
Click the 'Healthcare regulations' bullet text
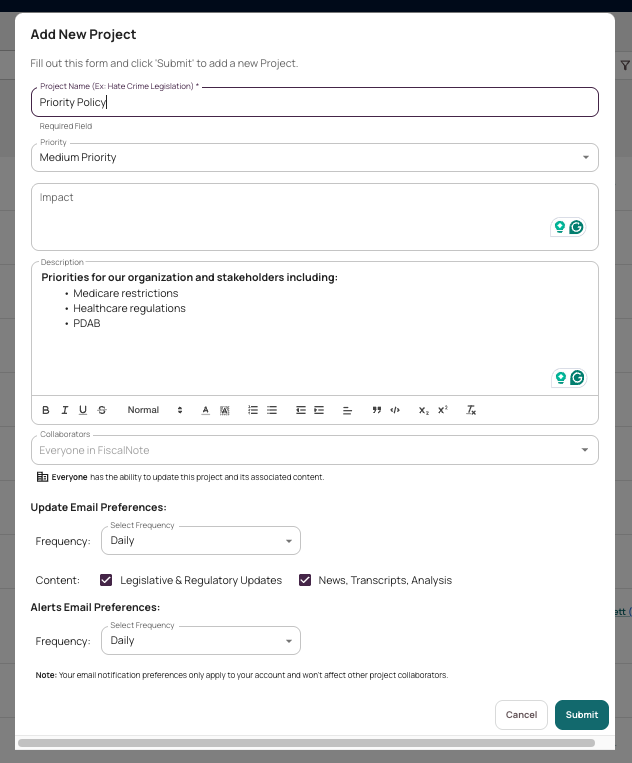pyautogui.click(x=129, y=309)
